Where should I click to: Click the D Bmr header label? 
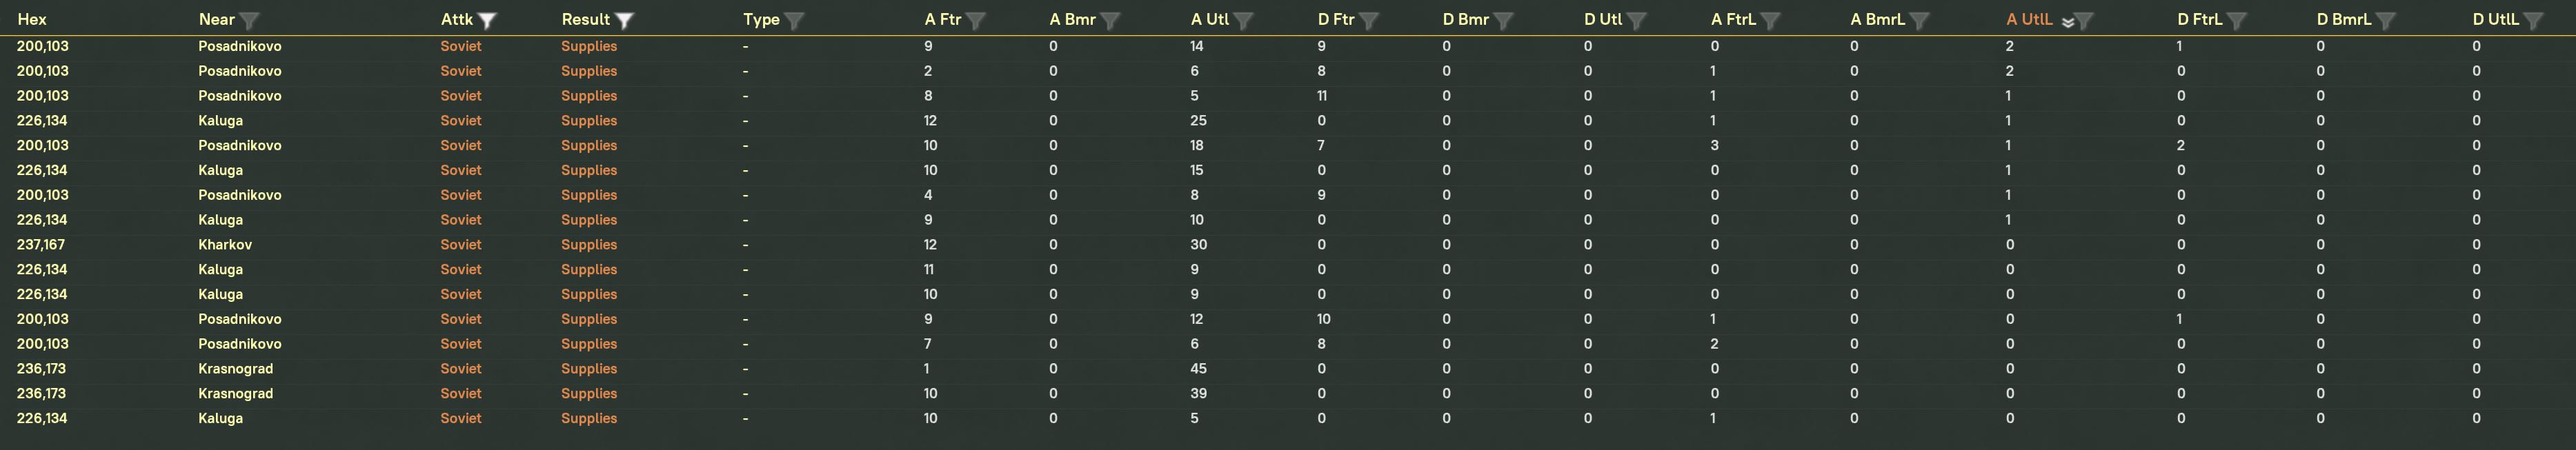point(1465,20)
